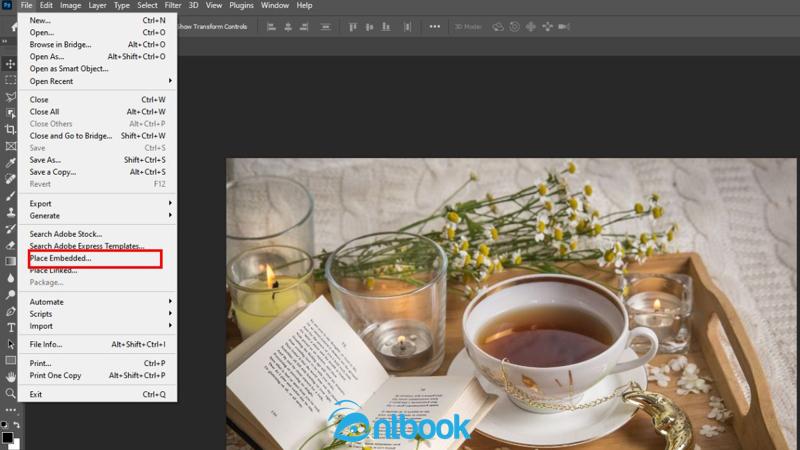This screenshot has height=450, width=800.
Task: Click the 3D slide camera icon
Action: tap(547, 27)
